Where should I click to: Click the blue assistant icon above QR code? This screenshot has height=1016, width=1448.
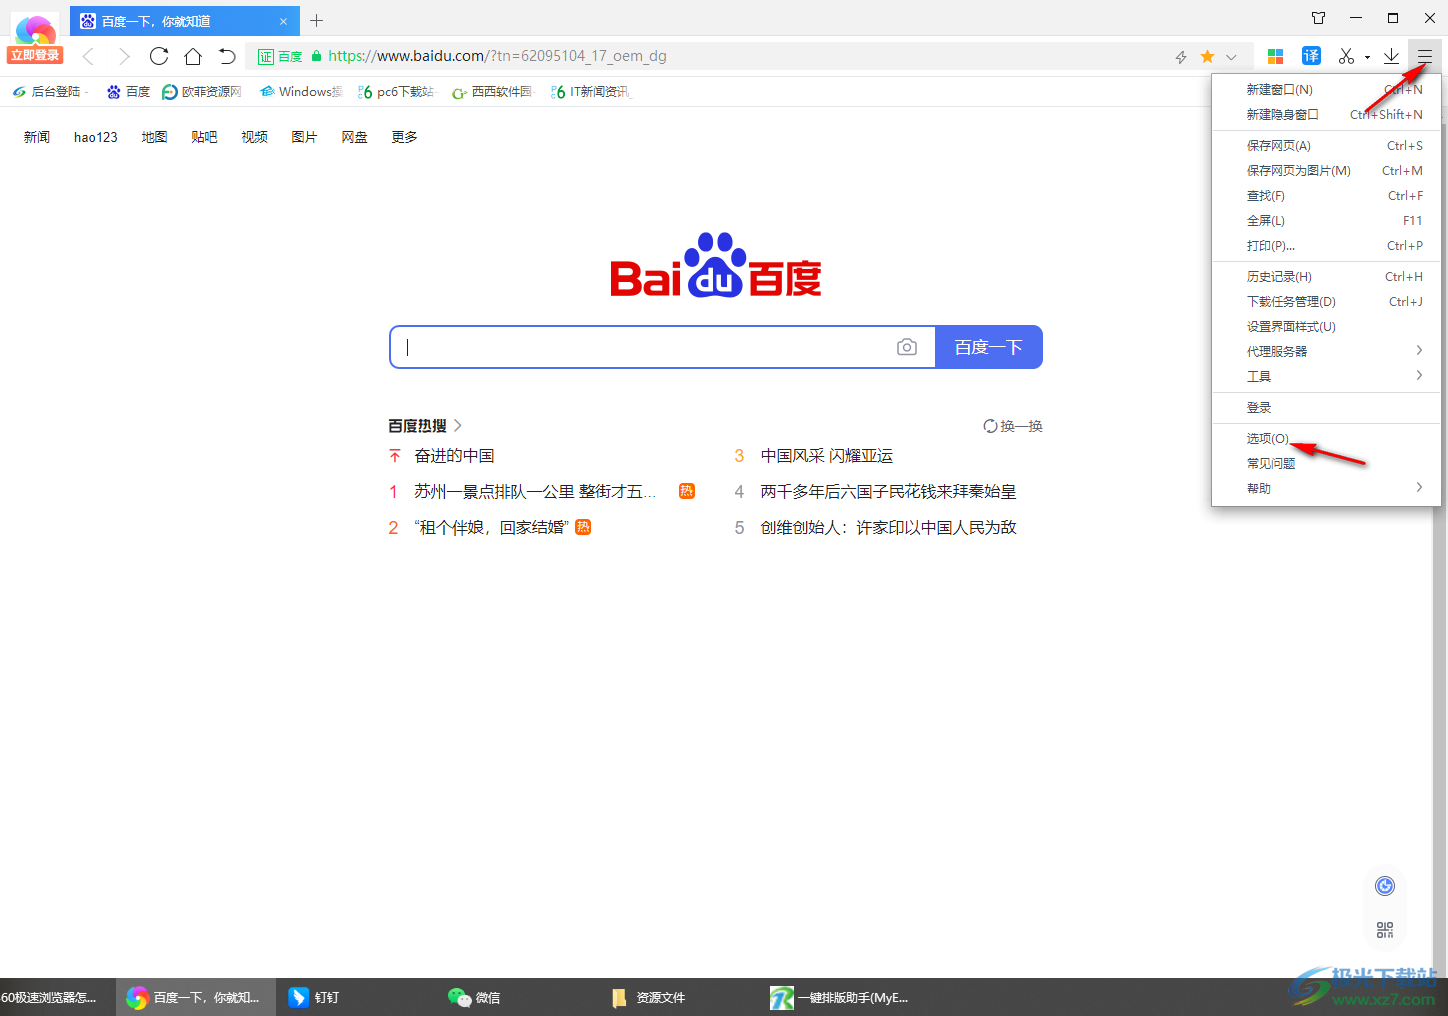(x=1385, y=886)
